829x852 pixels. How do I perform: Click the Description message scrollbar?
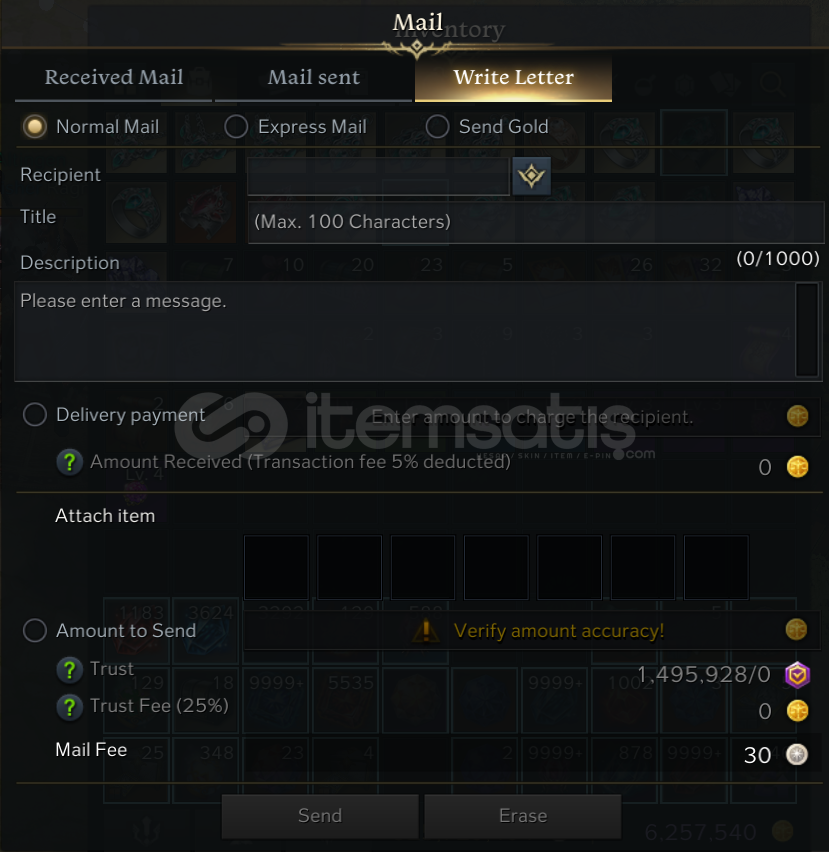[807, 329]
